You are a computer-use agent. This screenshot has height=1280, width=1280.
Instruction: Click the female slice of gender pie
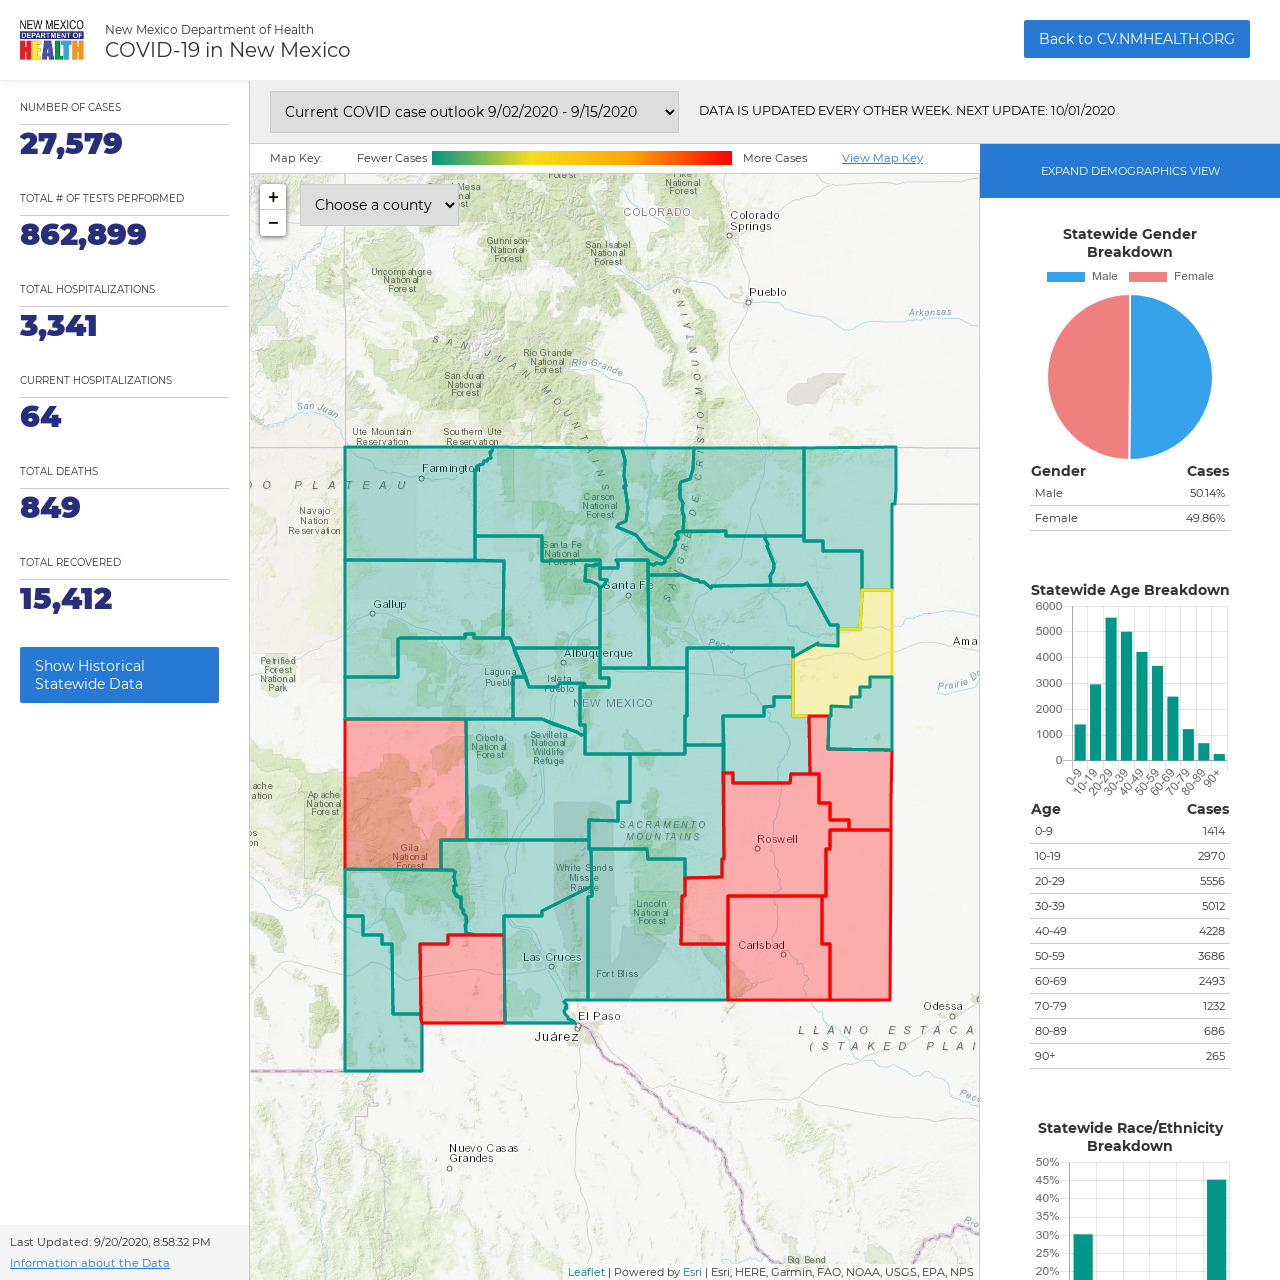(x=1088, y=377)
